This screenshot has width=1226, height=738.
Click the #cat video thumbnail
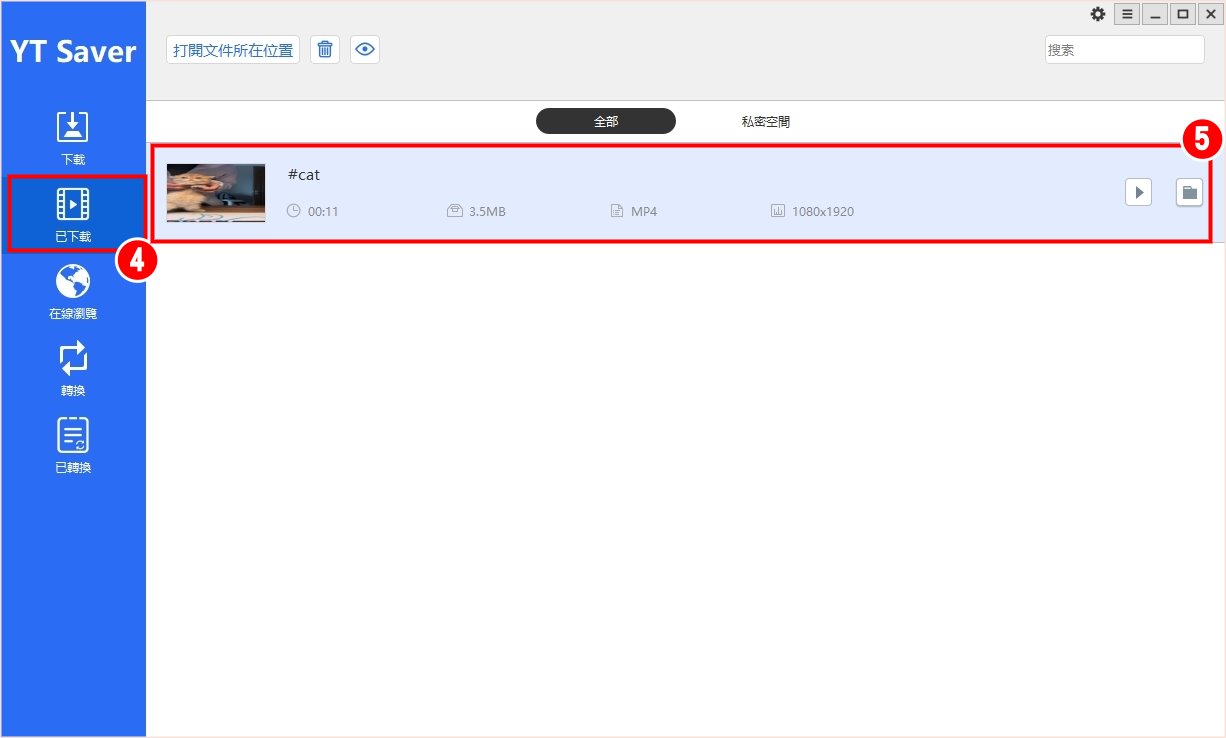216,193
